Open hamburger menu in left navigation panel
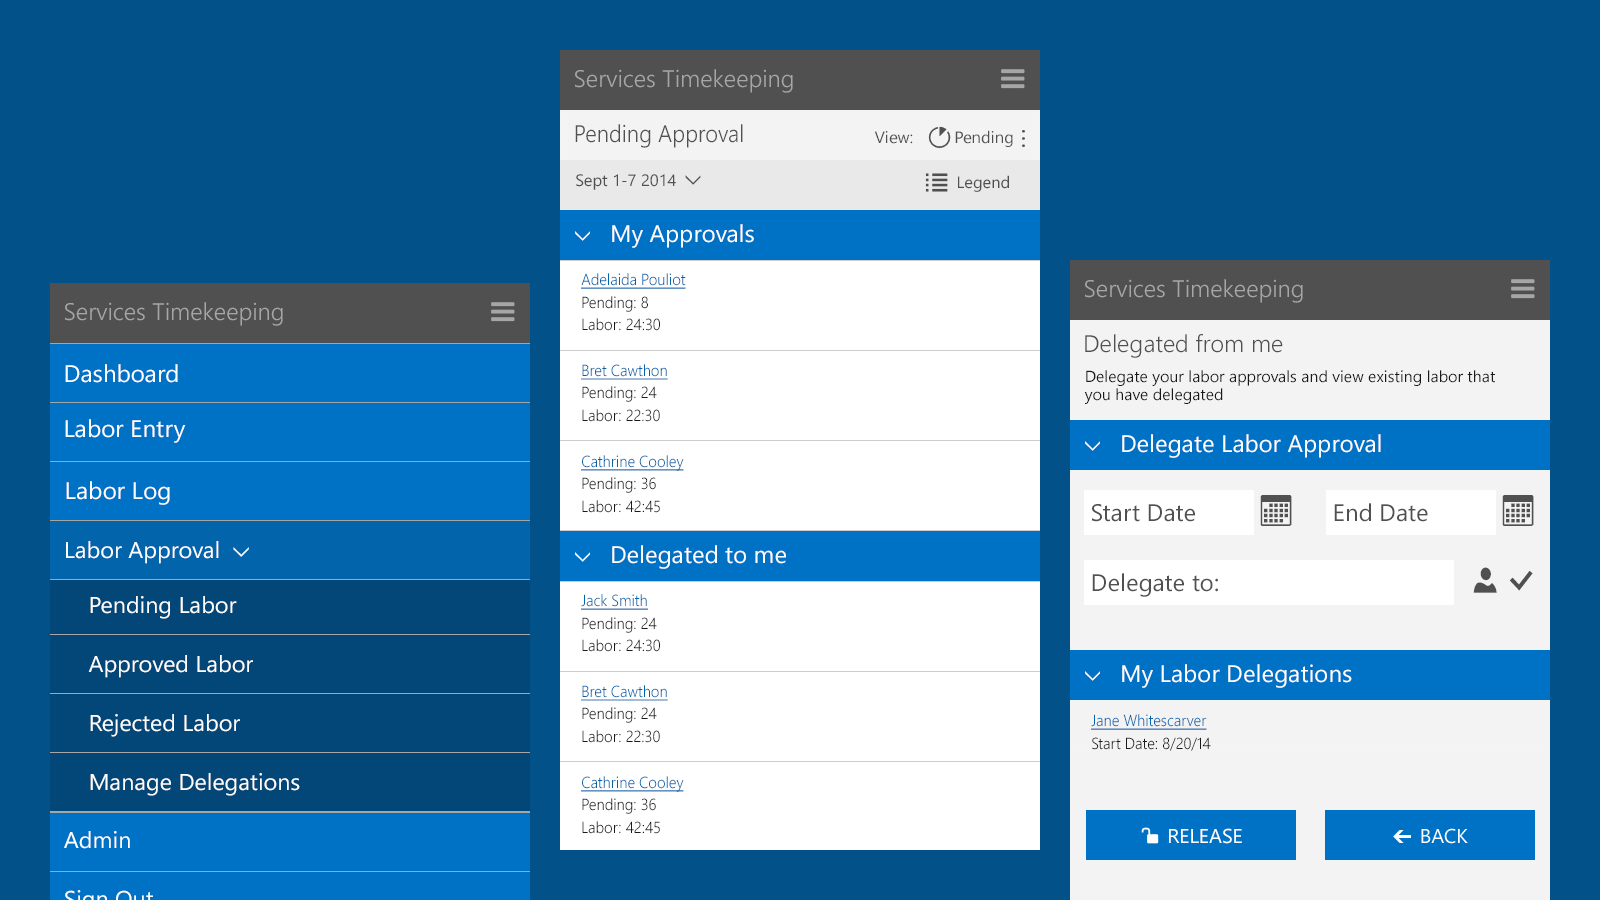 pyautogui.click(x=502, y=312)
